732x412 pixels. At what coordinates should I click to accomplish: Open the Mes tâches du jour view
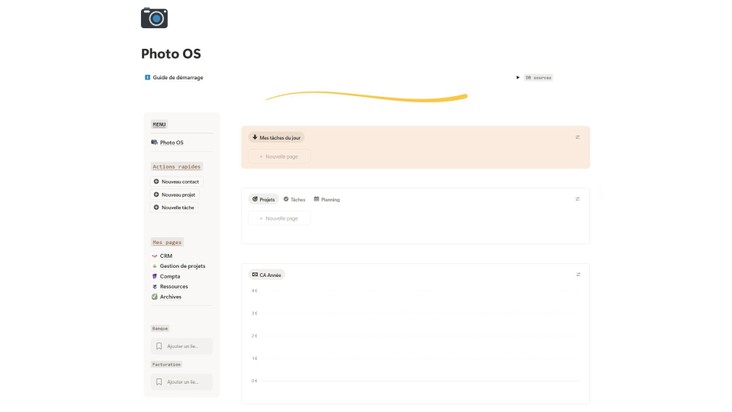click(276, 137)
